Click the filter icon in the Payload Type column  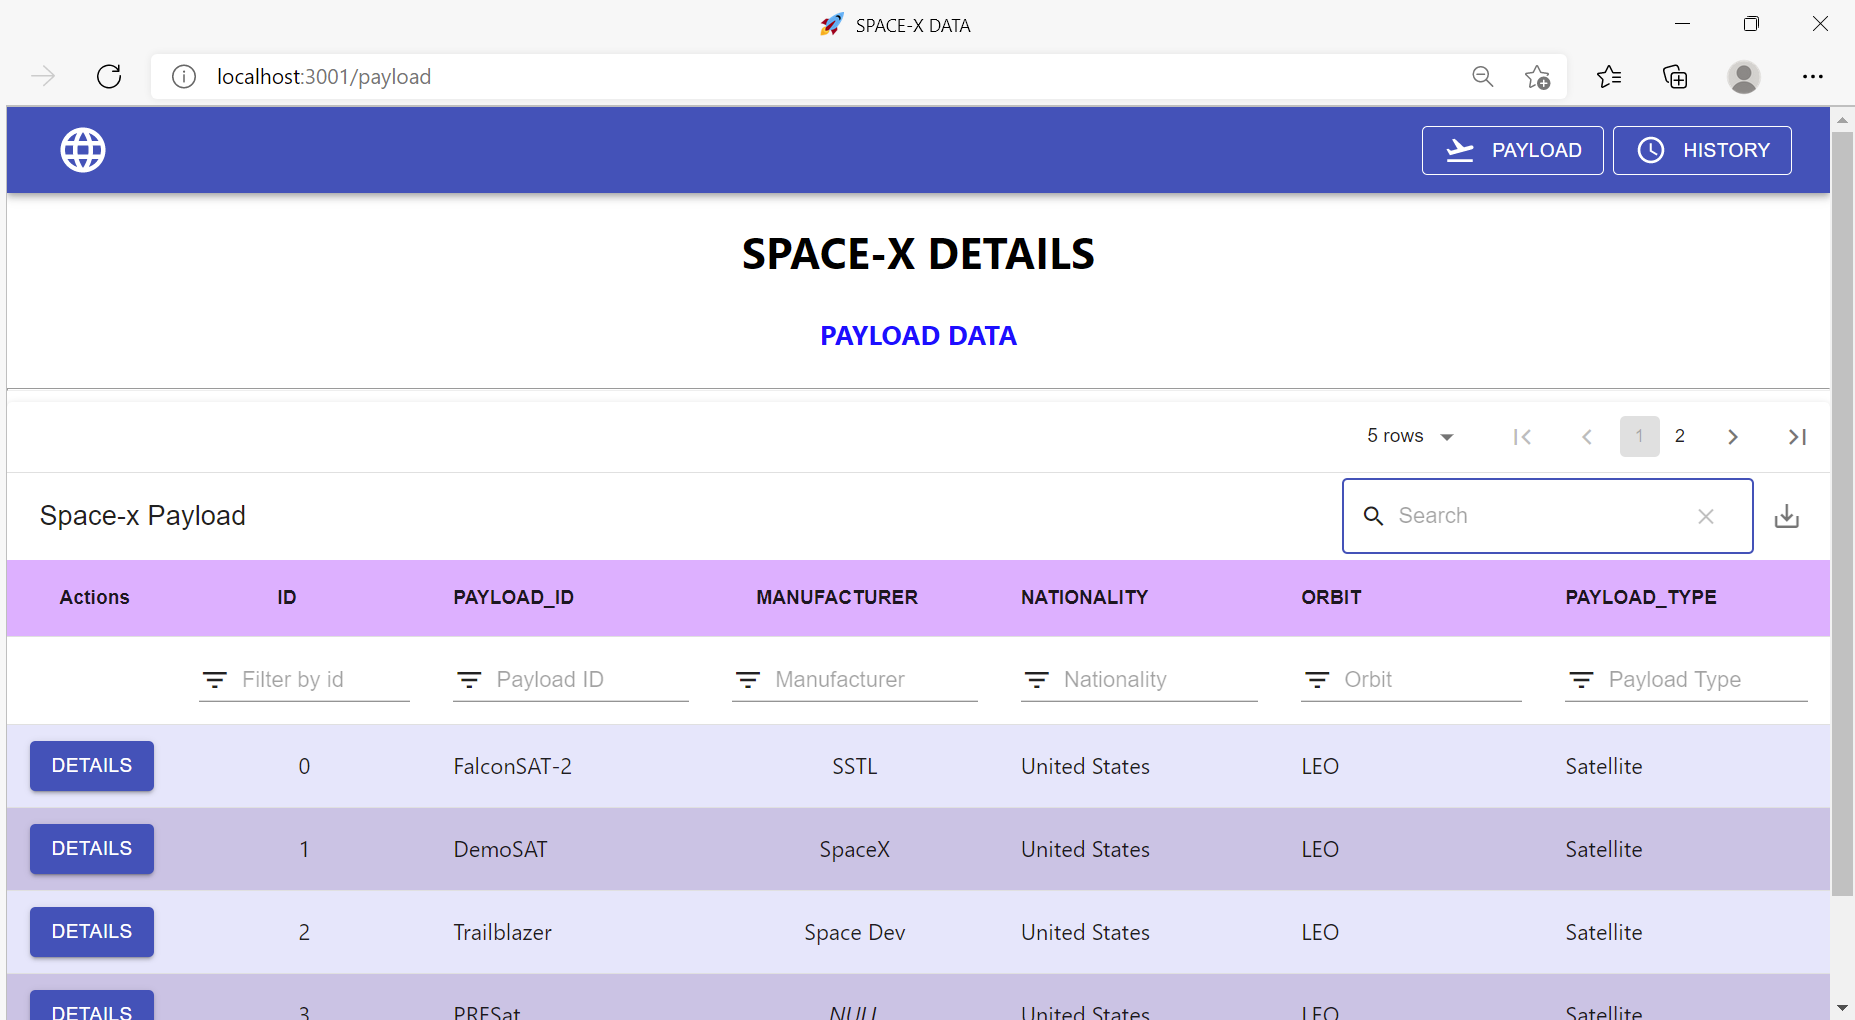[1582, 680]
